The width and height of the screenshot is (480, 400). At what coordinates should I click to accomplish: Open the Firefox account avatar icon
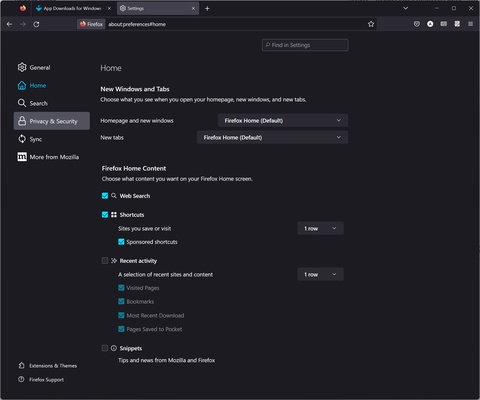430,24
